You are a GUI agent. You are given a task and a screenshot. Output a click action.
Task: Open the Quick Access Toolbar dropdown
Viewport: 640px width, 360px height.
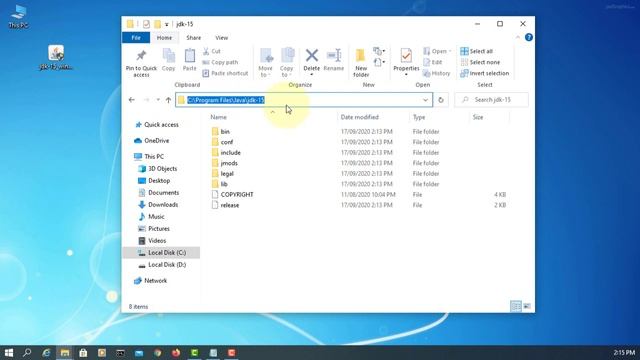coord(167,24)
